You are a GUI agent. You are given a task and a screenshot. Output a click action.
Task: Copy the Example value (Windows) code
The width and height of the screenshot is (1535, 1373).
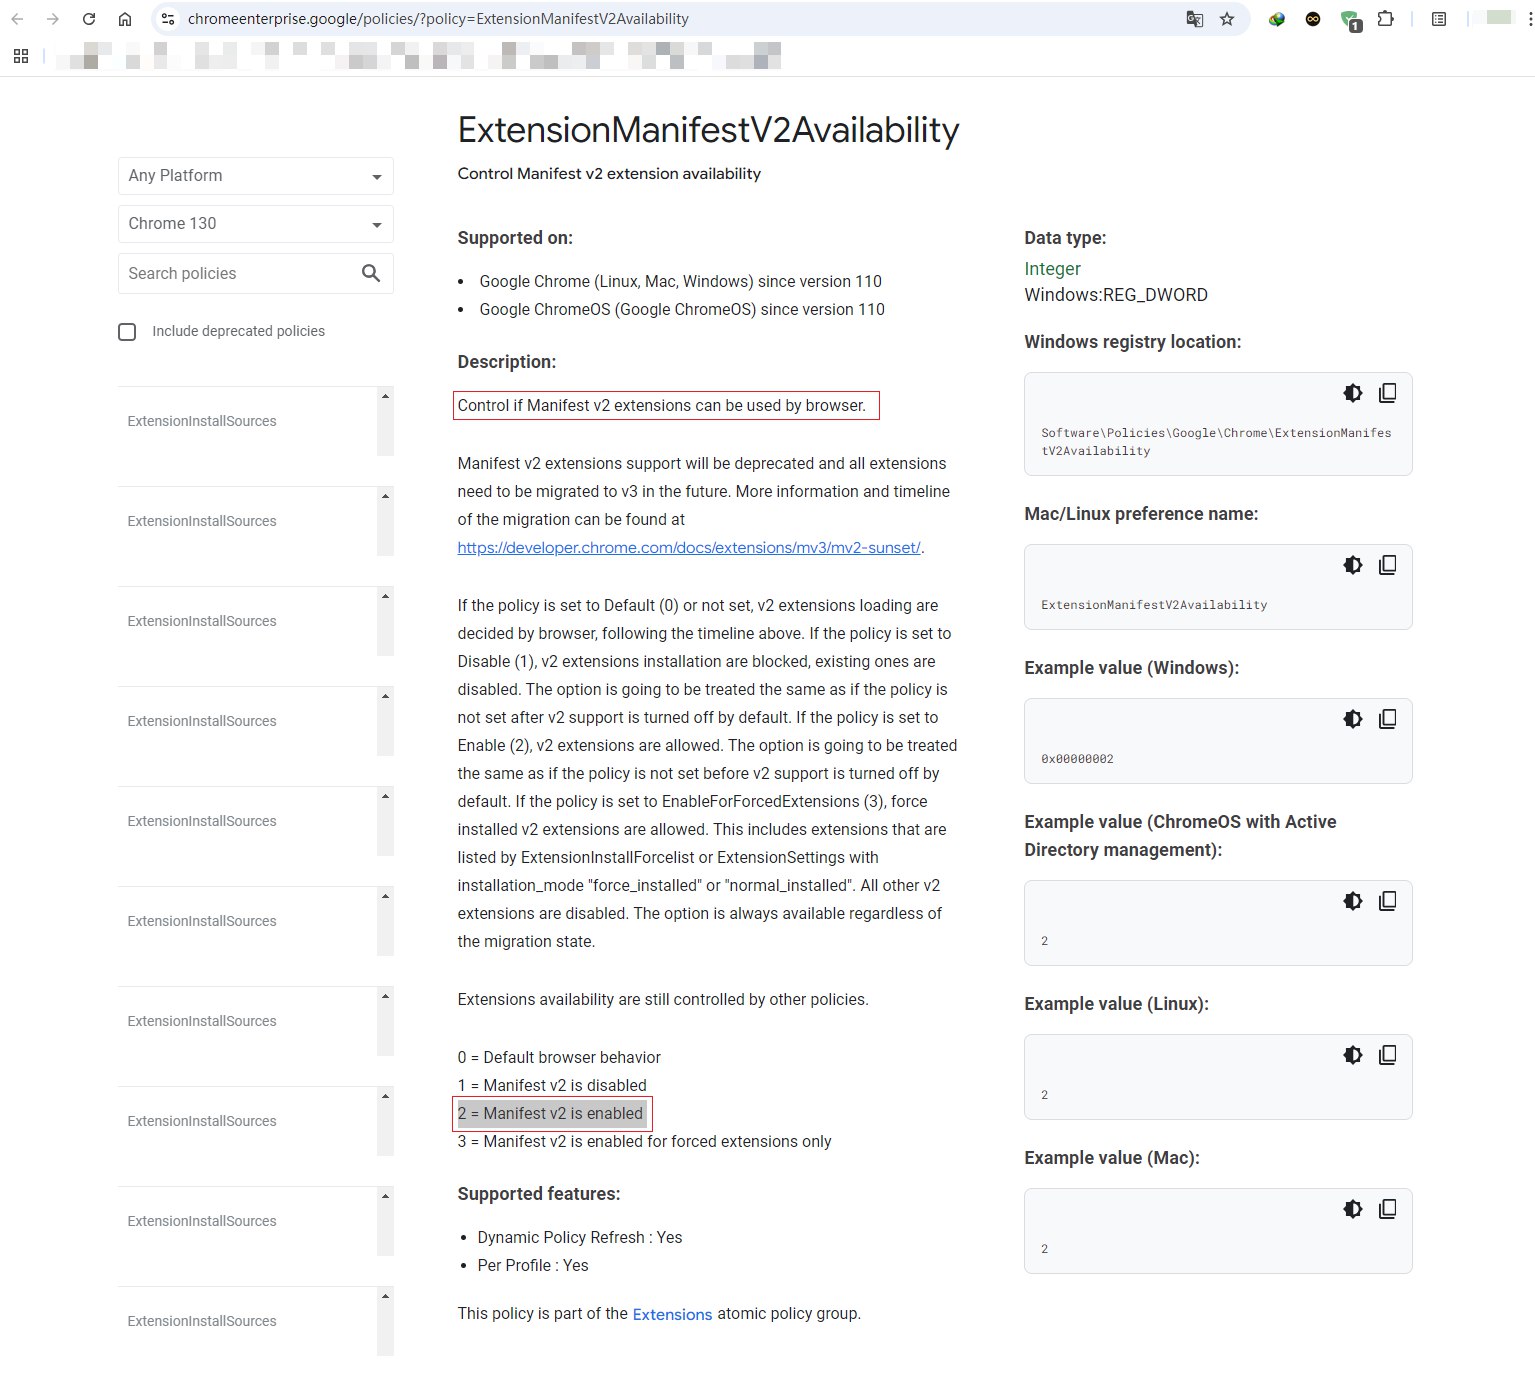point(1387,719)
